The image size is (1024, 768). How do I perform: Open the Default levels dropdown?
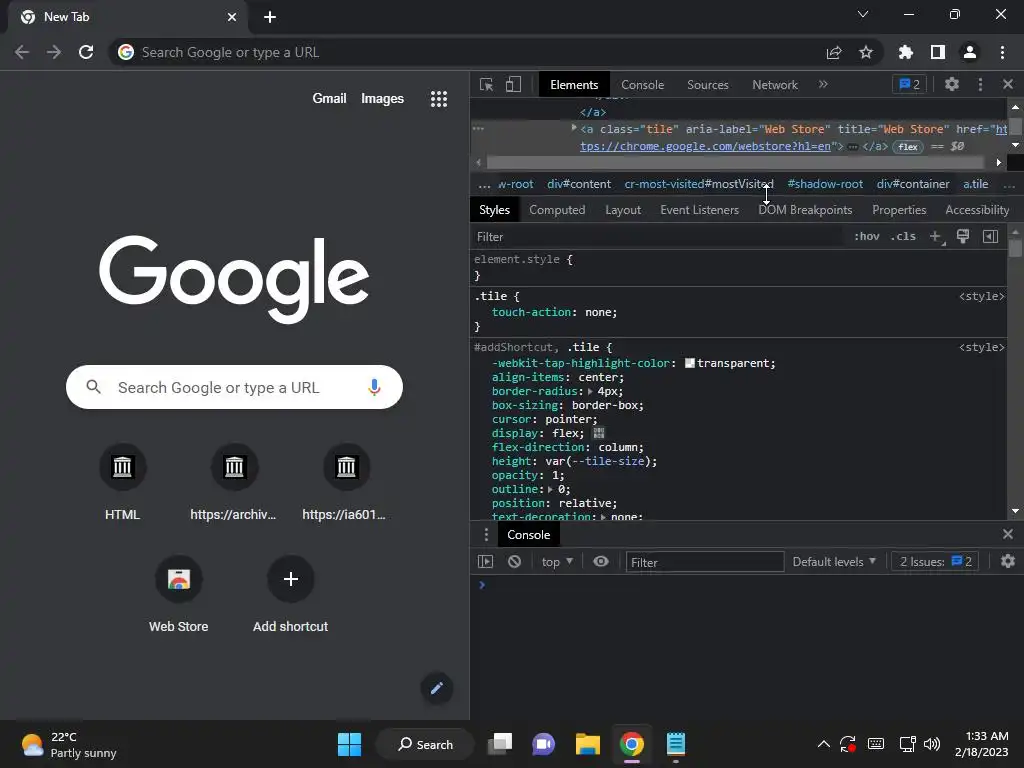(x=834, y=562)
